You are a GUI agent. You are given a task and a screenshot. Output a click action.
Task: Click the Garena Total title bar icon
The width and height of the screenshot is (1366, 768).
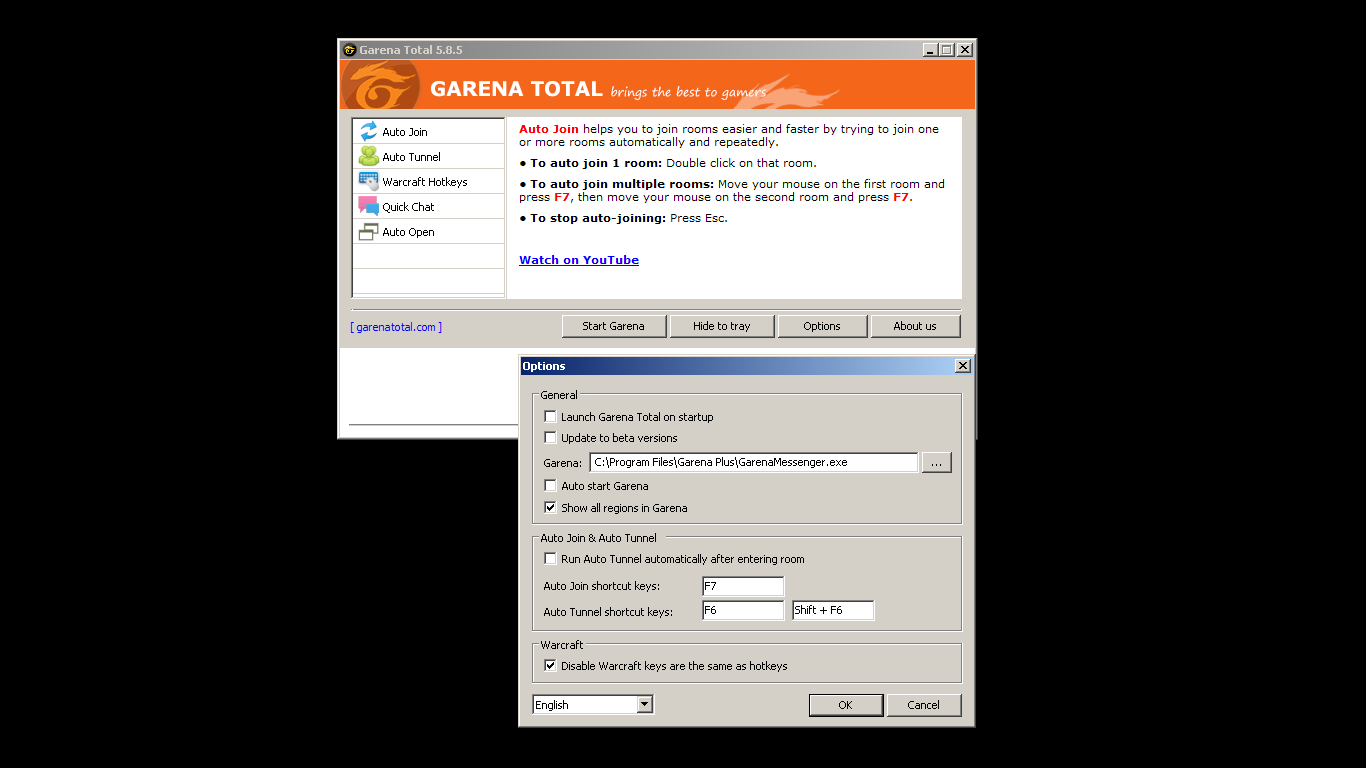point(349,50)
